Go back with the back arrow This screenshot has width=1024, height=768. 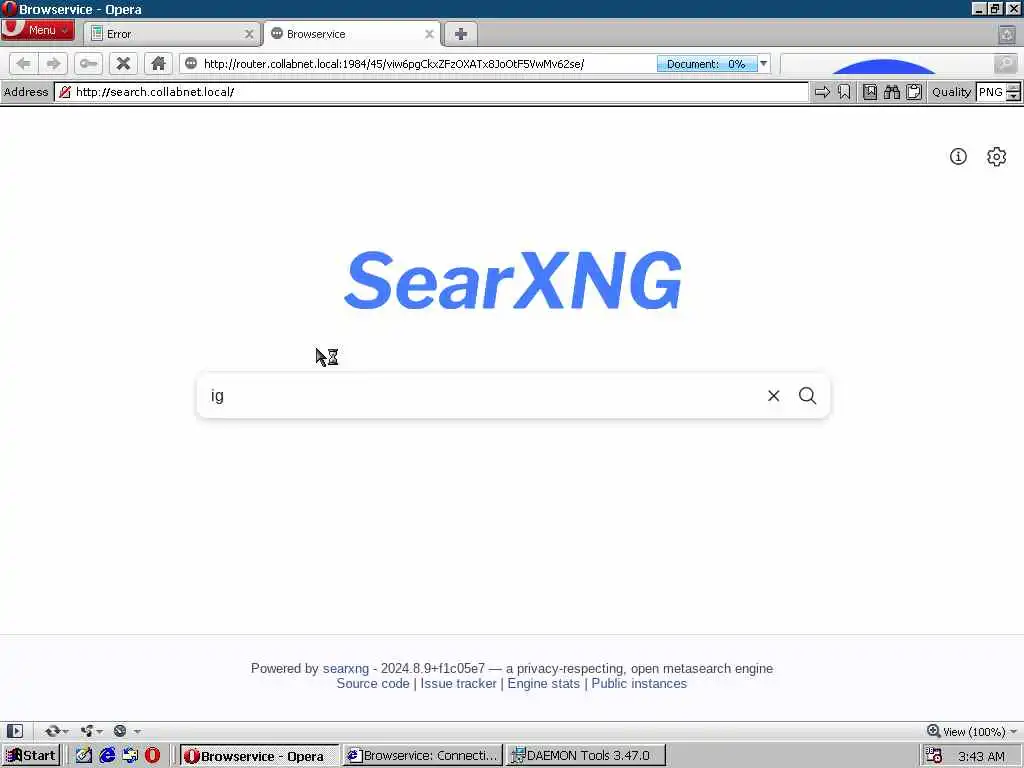24,63
